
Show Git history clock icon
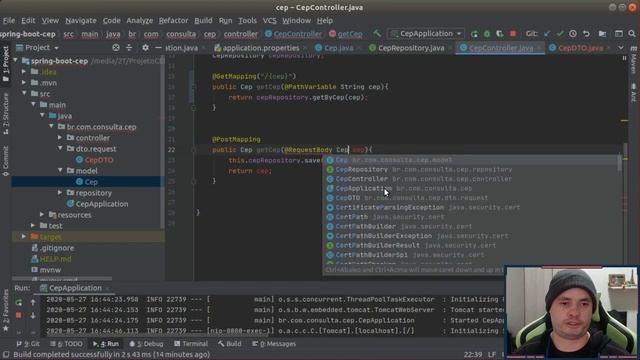point(573,34)
